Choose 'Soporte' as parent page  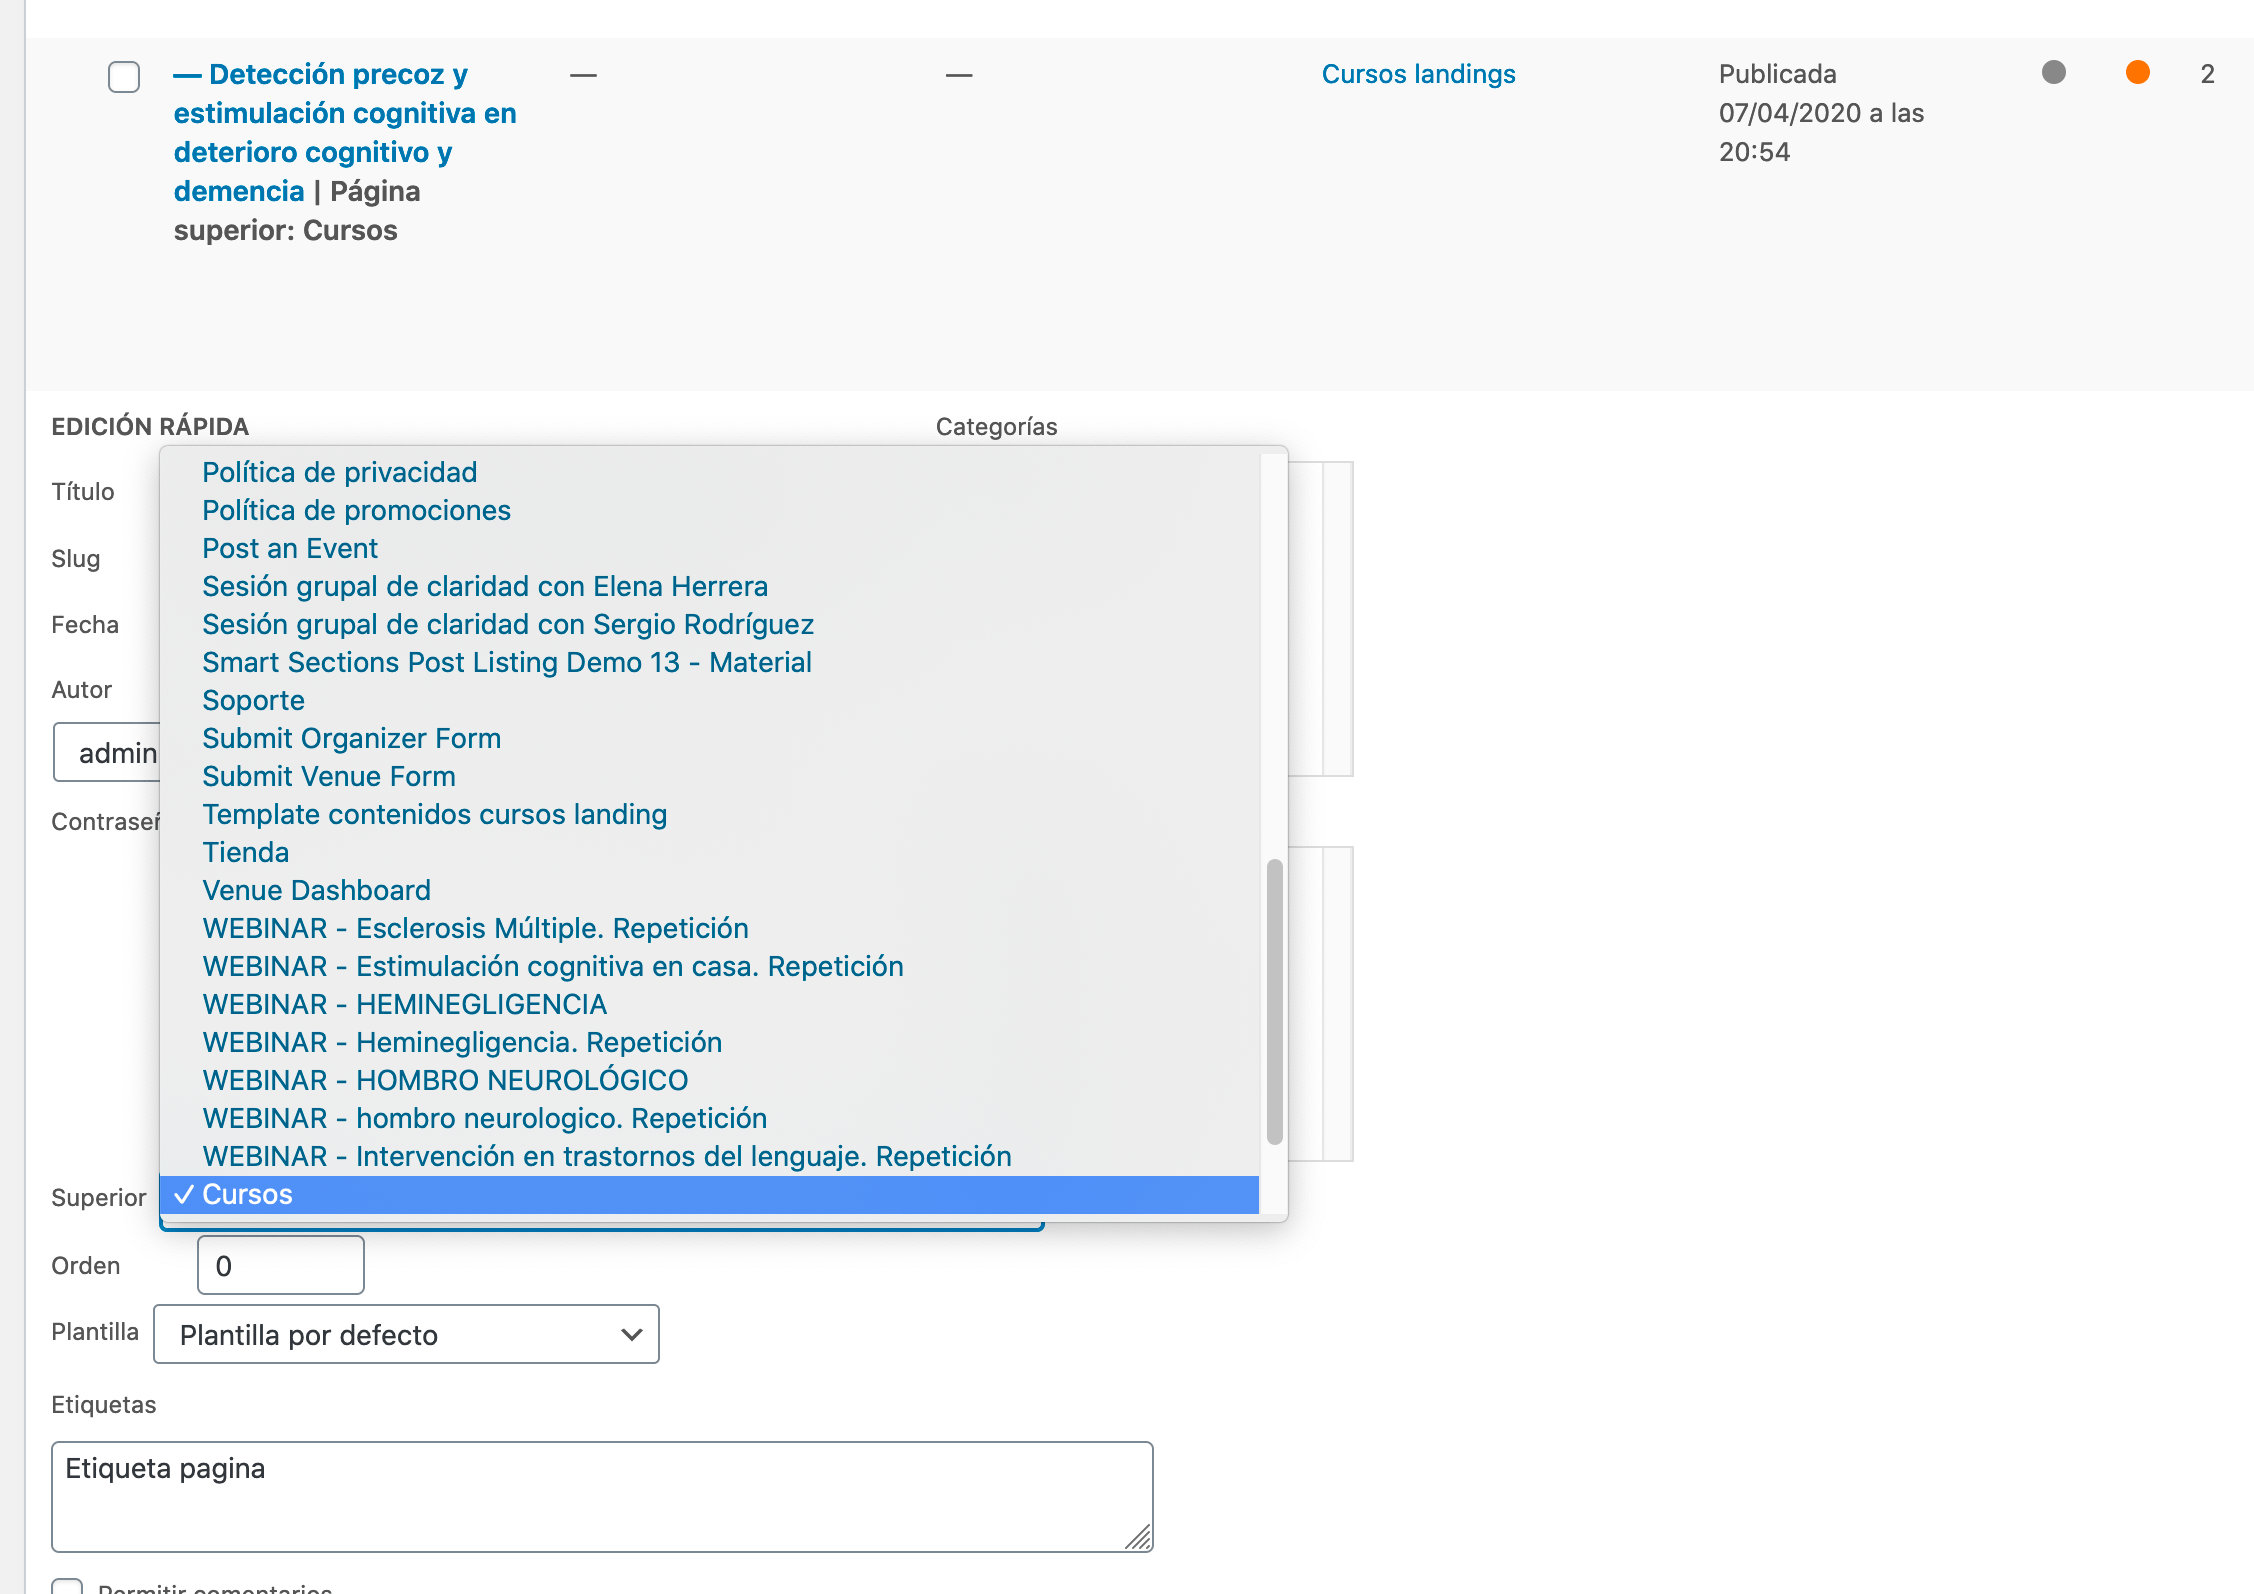(x=709, y=700)
